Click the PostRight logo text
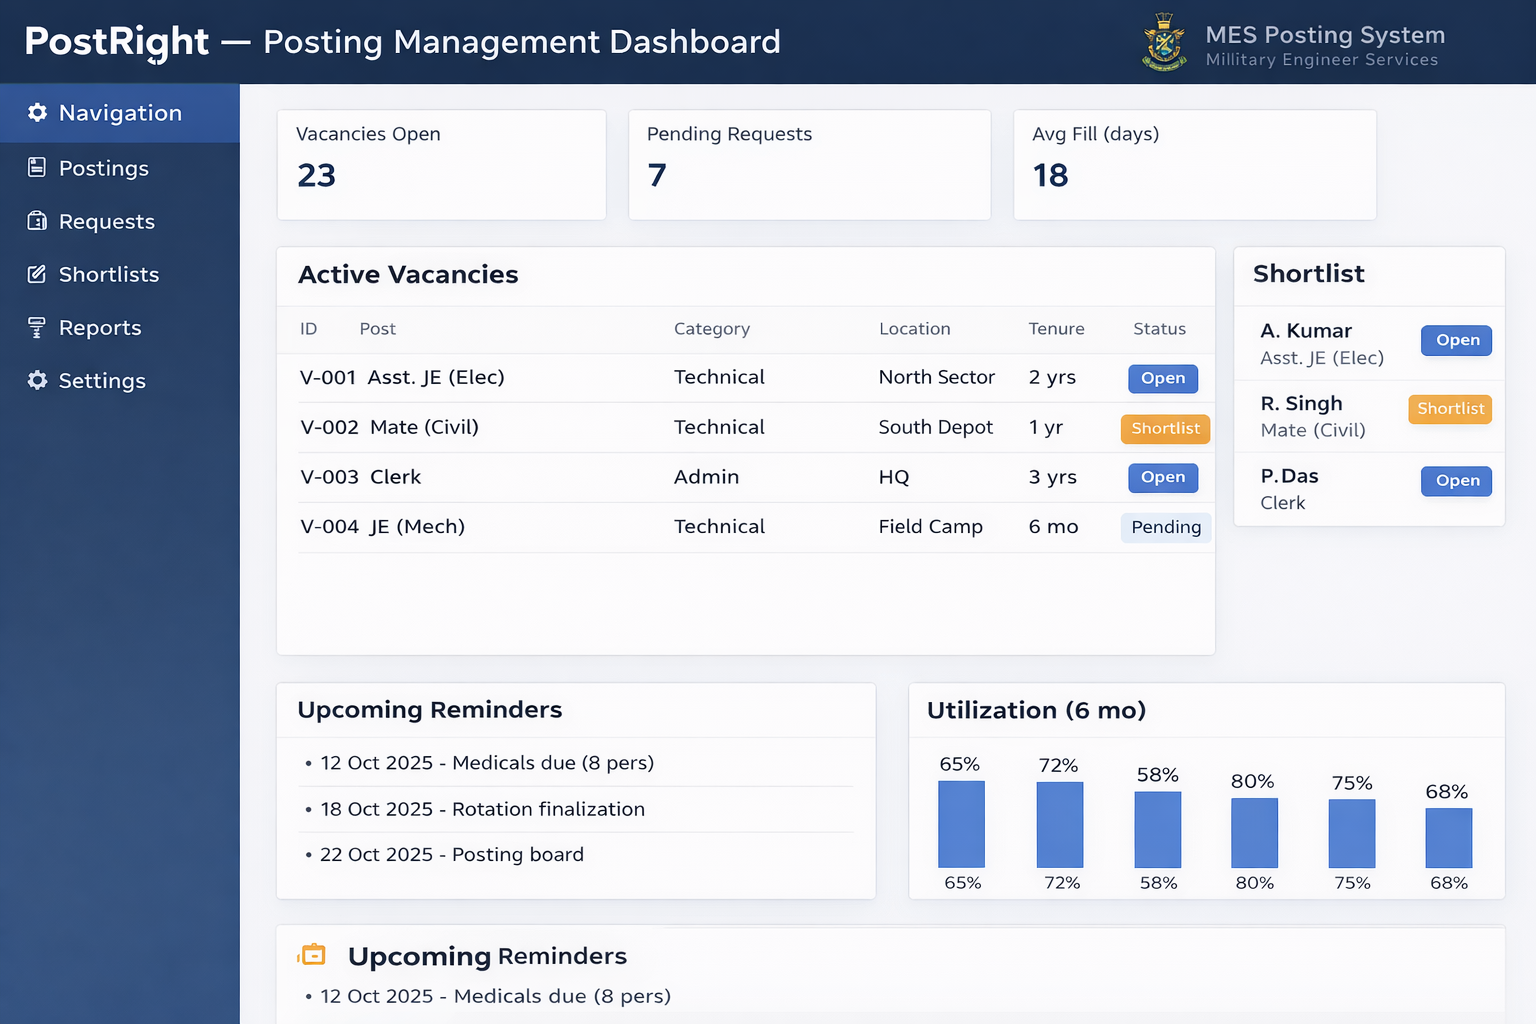Viewport: 1536px width, 1024px height. [x=117, y=41]
